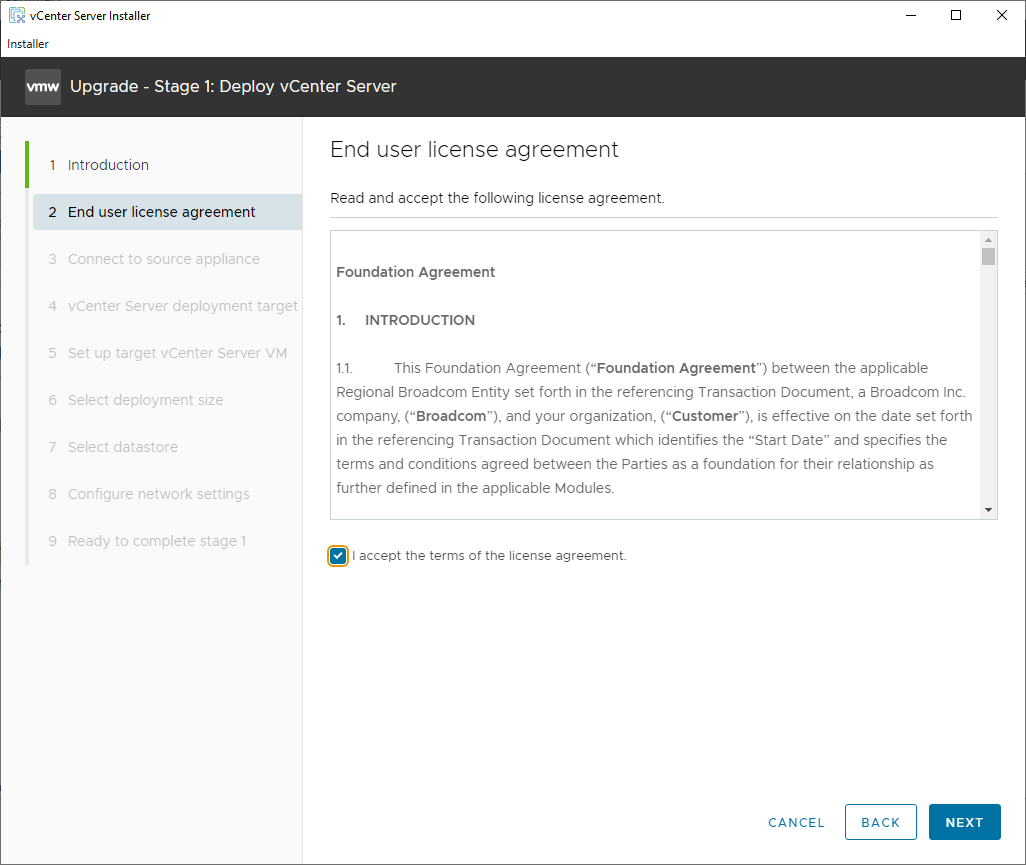Jump to Select deployment size step

point(145,400)
